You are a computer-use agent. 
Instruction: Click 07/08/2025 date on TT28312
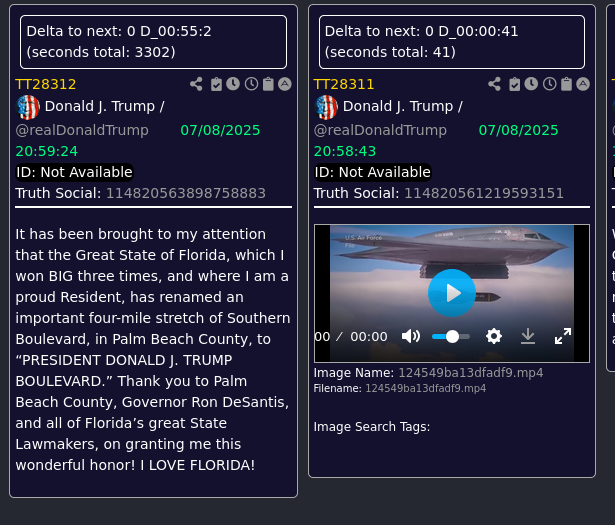(x=220, y=130)
